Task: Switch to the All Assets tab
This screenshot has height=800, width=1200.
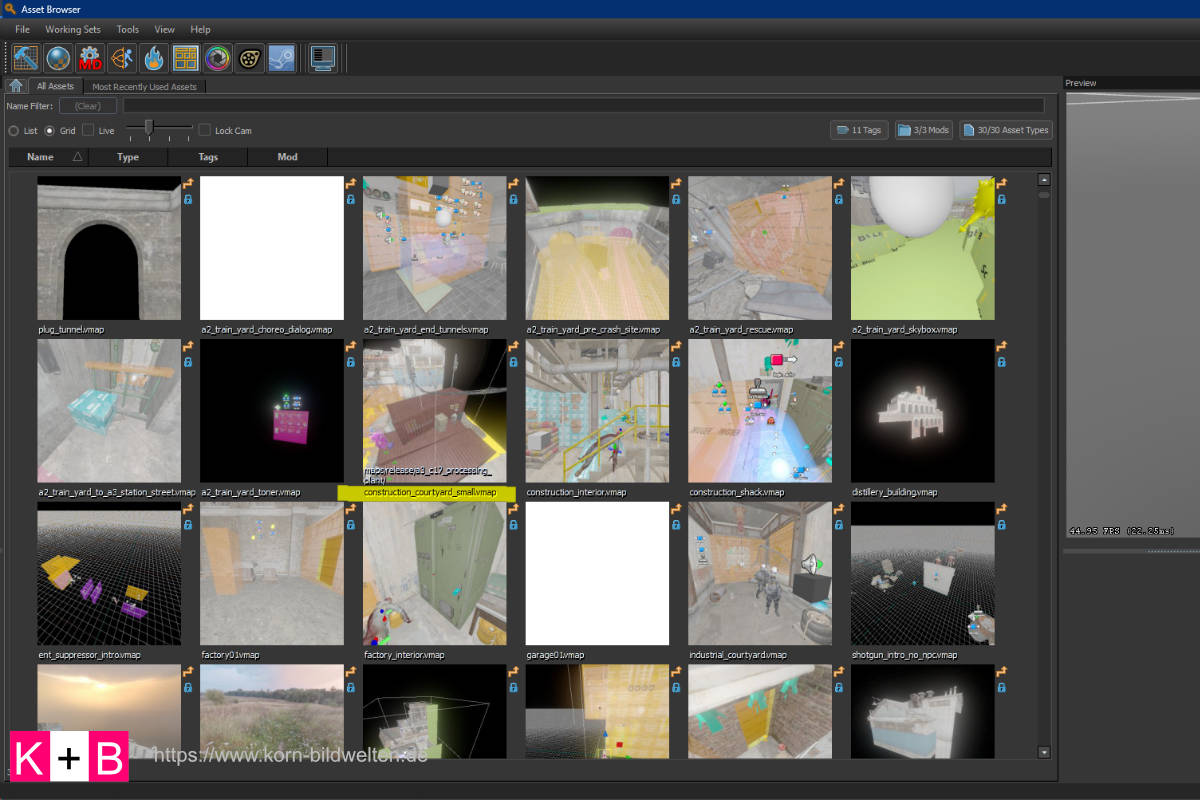Action: tap(55, 86)
